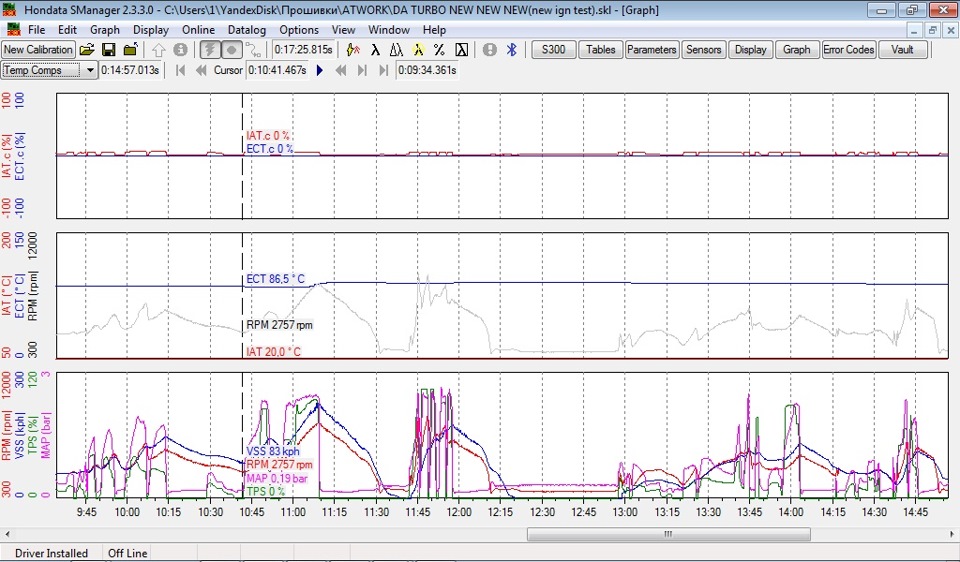960x562 pixels.
Task: Click Off Line status bar text
Action: point(127,553)
